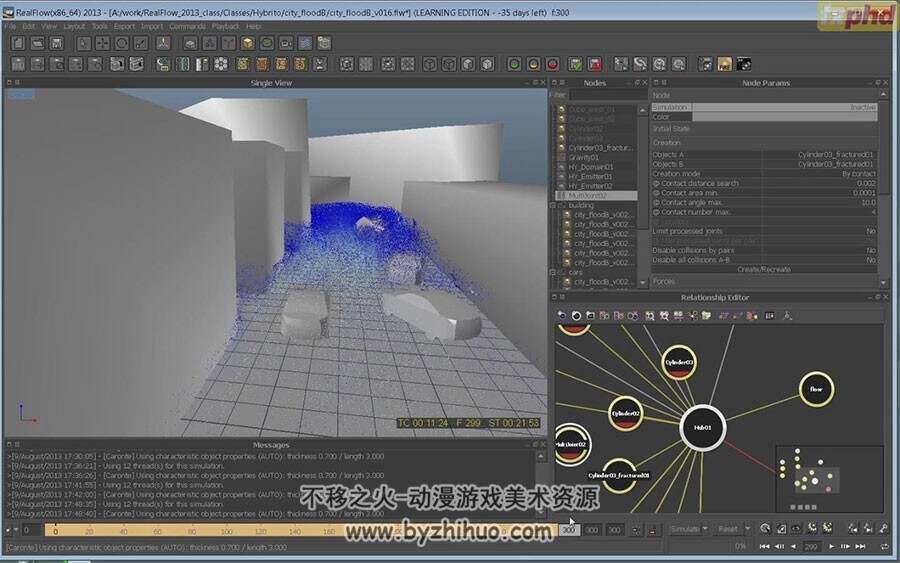Click the camera icon in top toolbar
Image resolution: width=900 pixels, height=563 pixels.
tap(286, 43)
